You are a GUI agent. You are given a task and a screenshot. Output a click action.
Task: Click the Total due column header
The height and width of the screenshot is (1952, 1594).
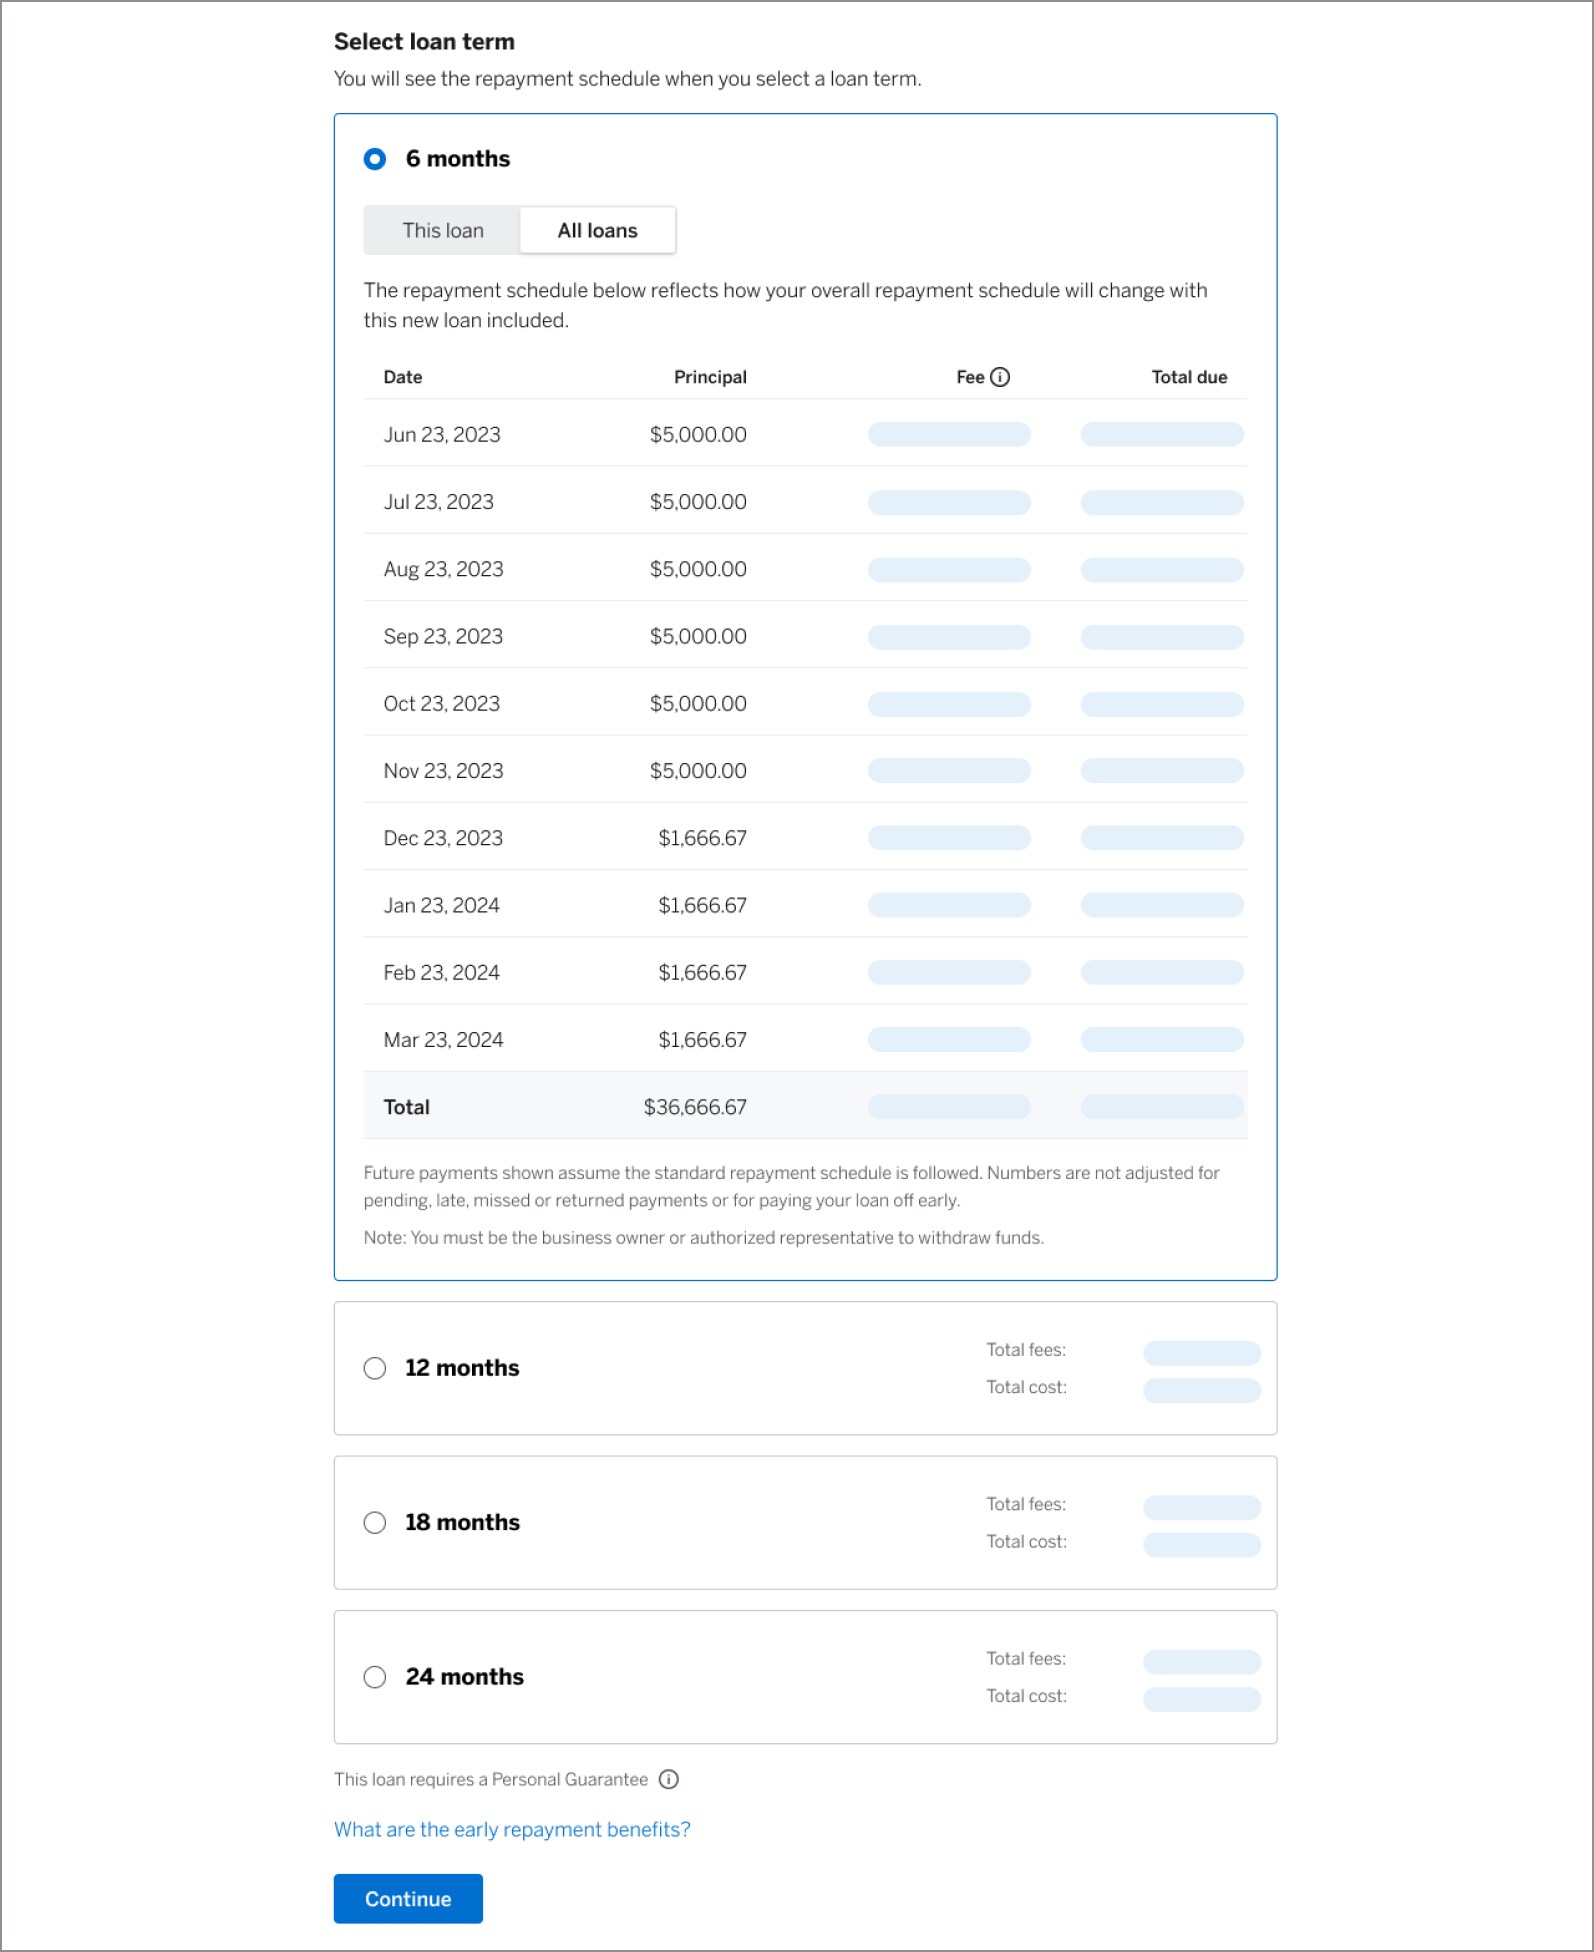[x=1189, y=377]
